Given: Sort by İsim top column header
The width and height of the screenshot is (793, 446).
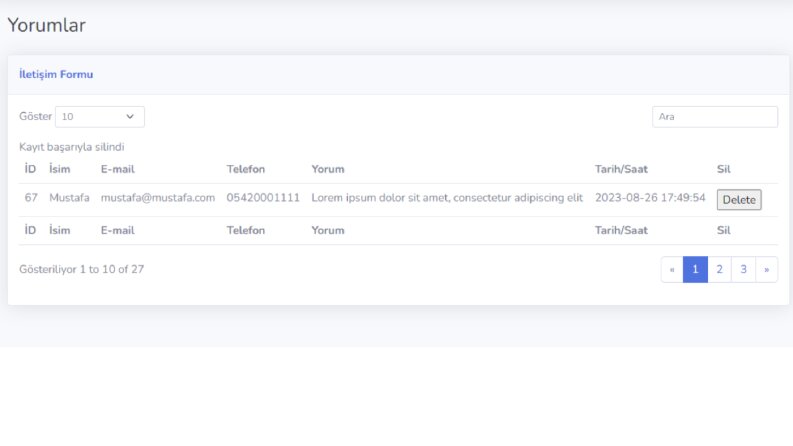Looking at the screenshot, I should (x=60, y=169).
